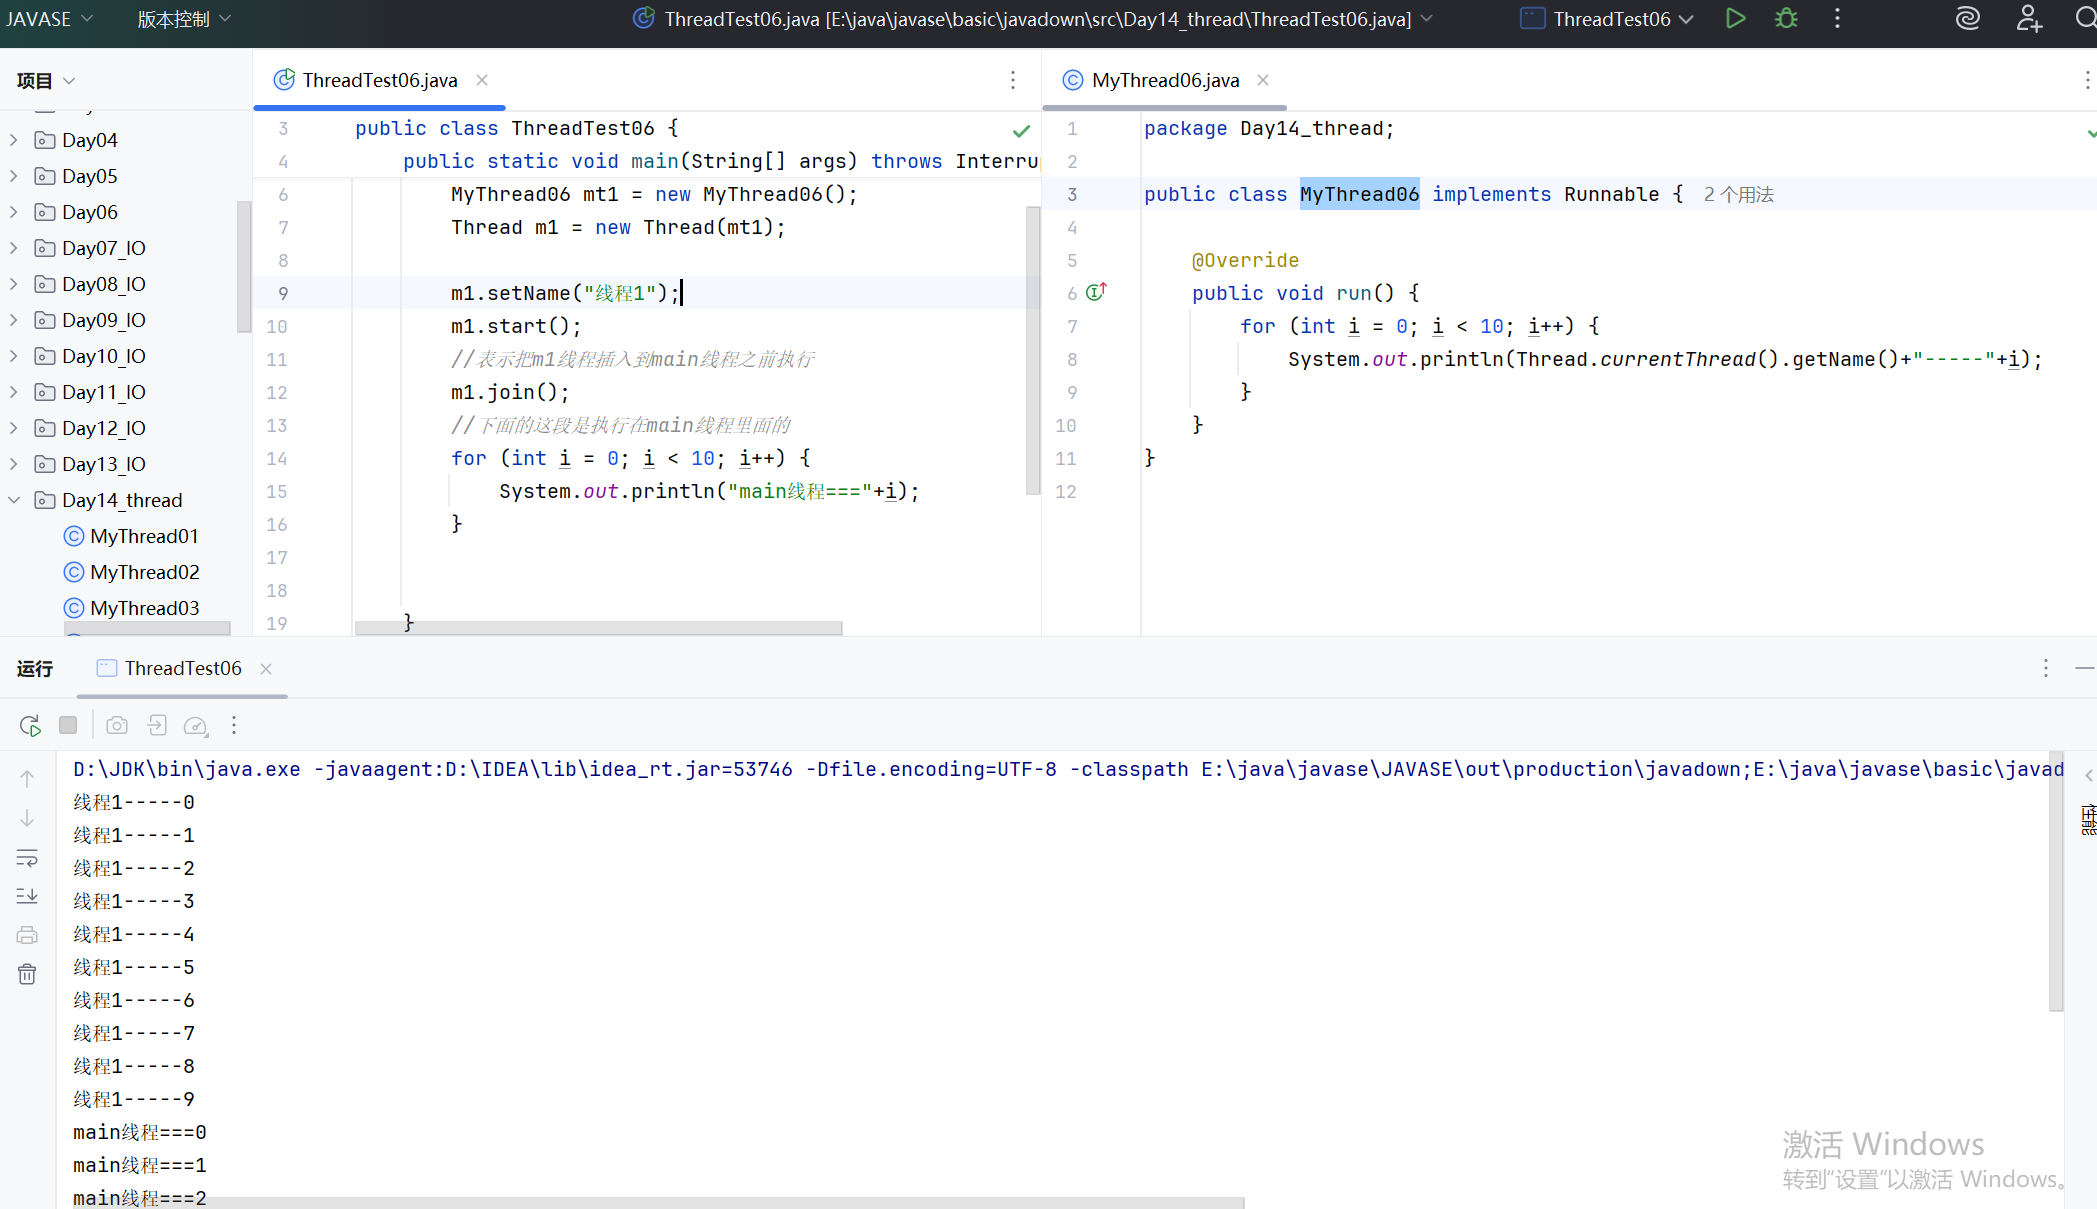Open the profiler gauge icon in the Run toolbar
The height and width of the screenshot is (1209, 2097).
coord(196,725)
